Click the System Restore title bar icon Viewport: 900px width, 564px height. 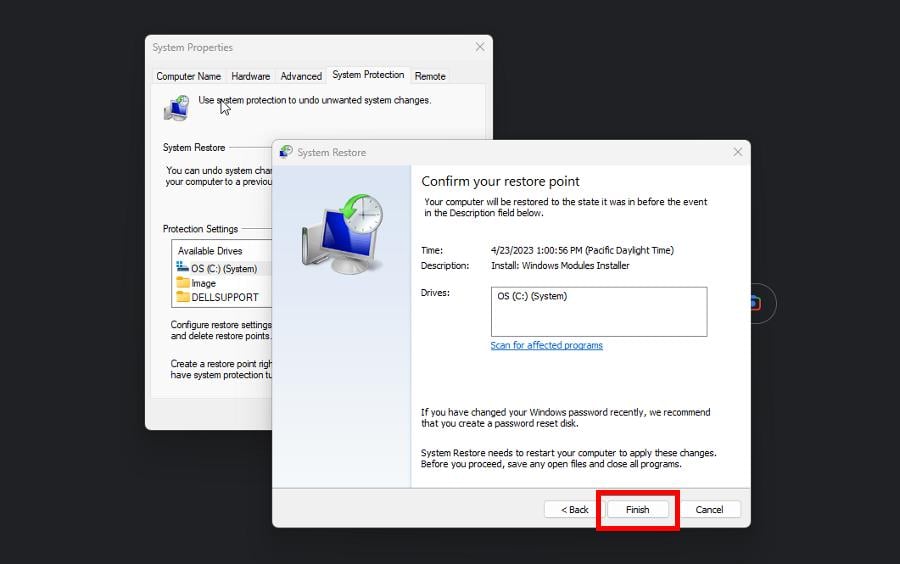pyautogui.click(x=285, y=151)
